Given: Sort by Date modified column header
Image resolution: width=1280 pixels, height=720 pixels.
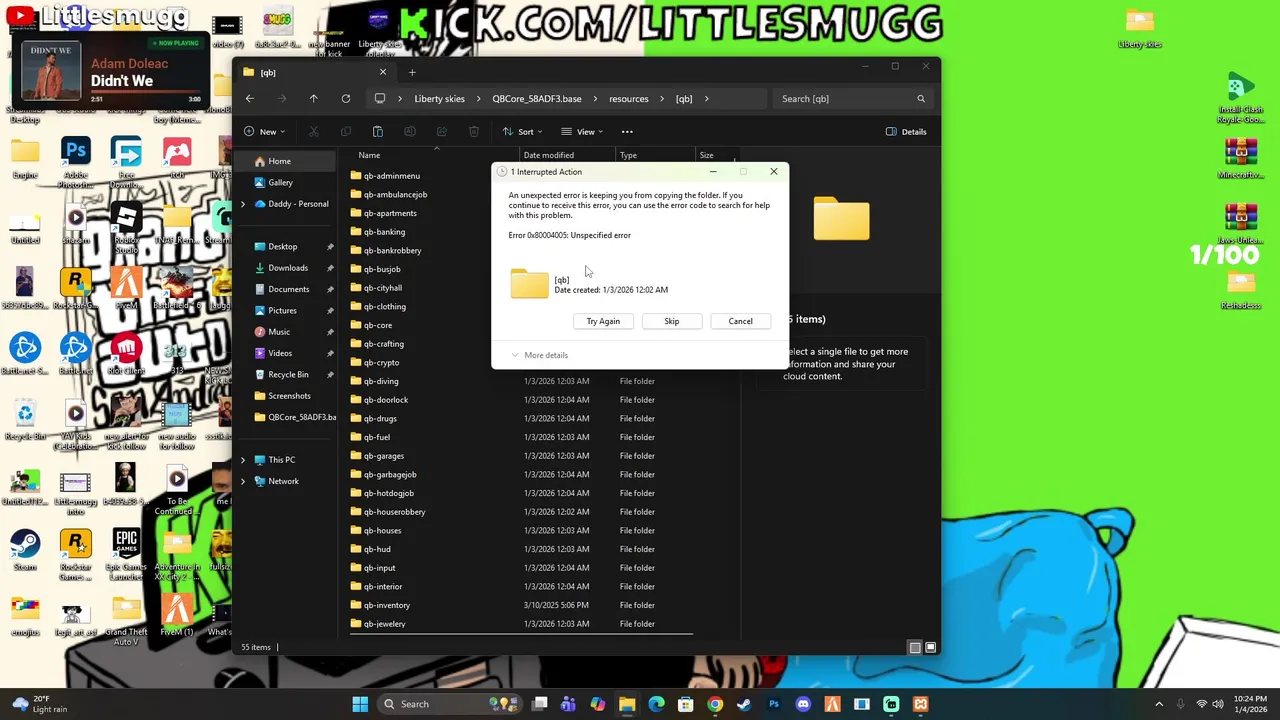Looking at the screenshot, I should [549, 155].
